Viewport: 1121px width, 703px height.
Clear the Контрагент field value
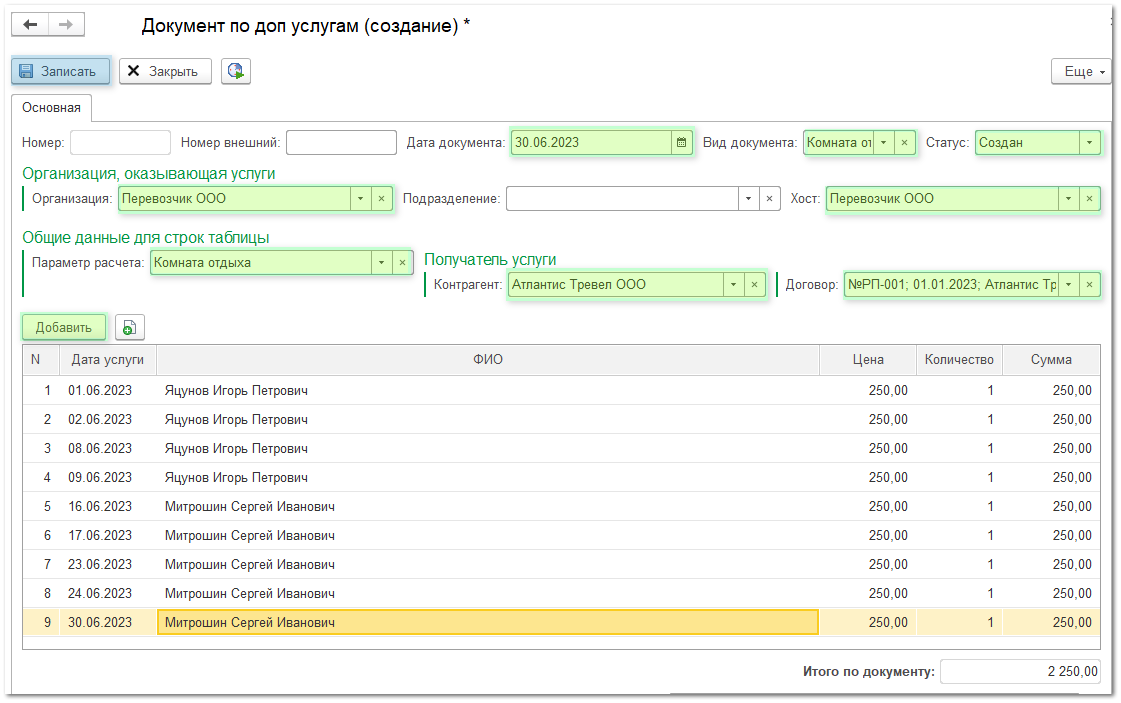[755, 285]
